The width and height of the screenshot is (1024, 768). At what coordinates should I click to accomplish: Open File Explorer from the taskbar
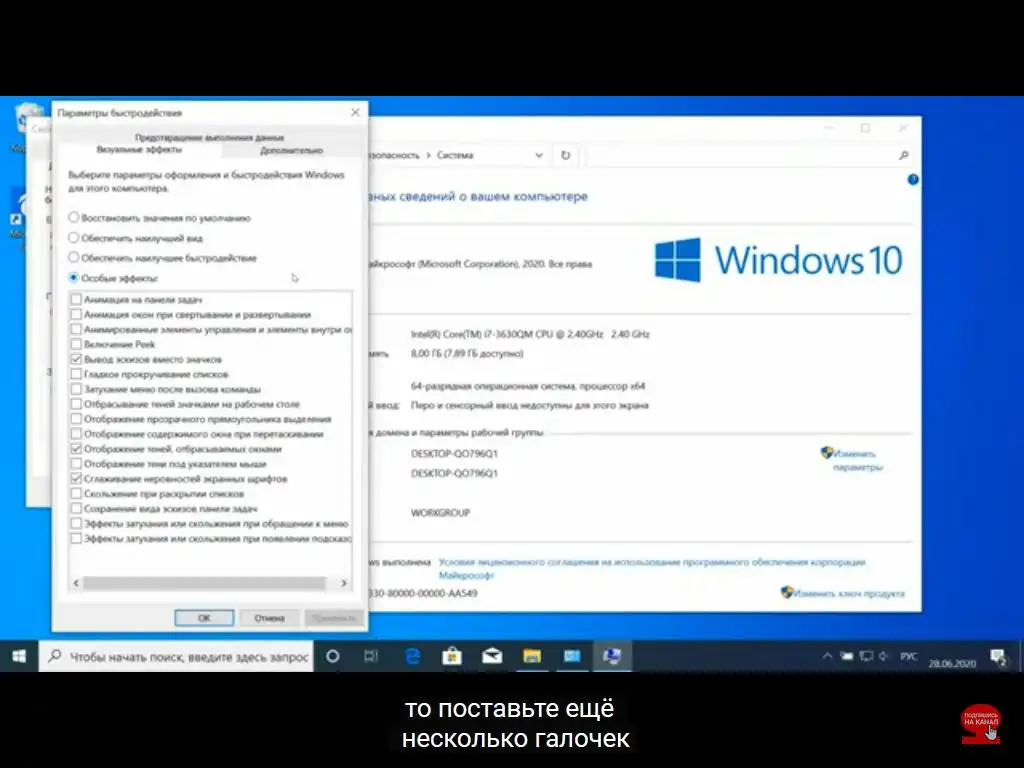point(532,656)
